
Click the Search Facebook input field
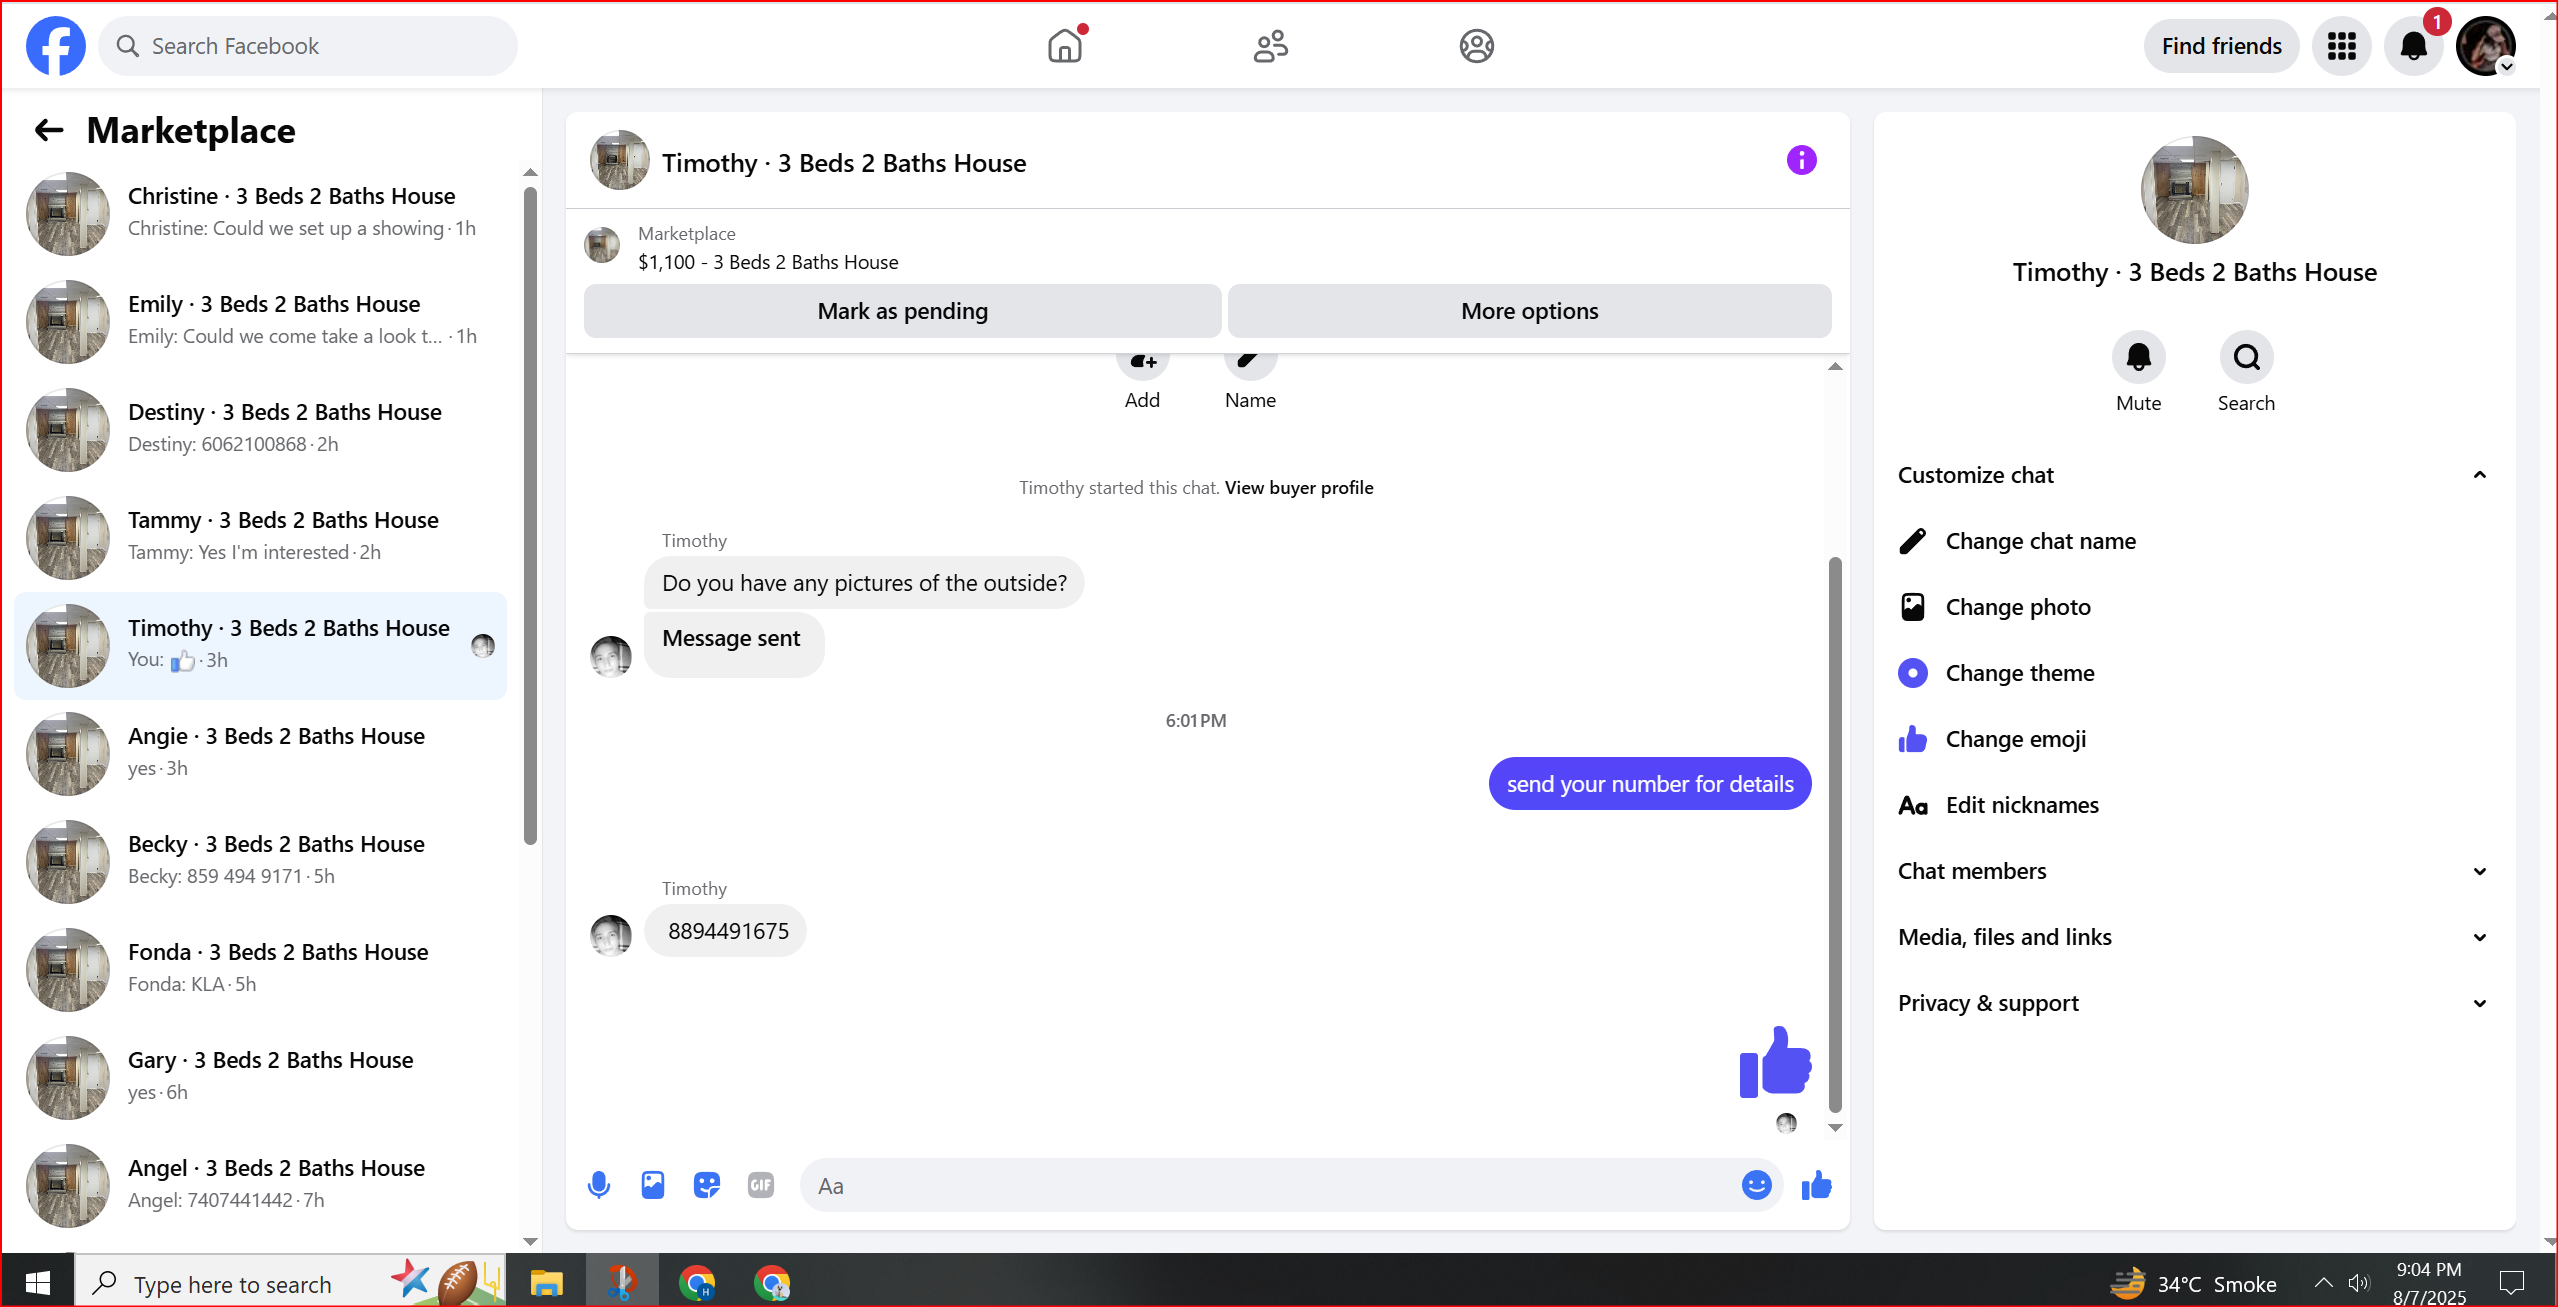click(308, 46)
